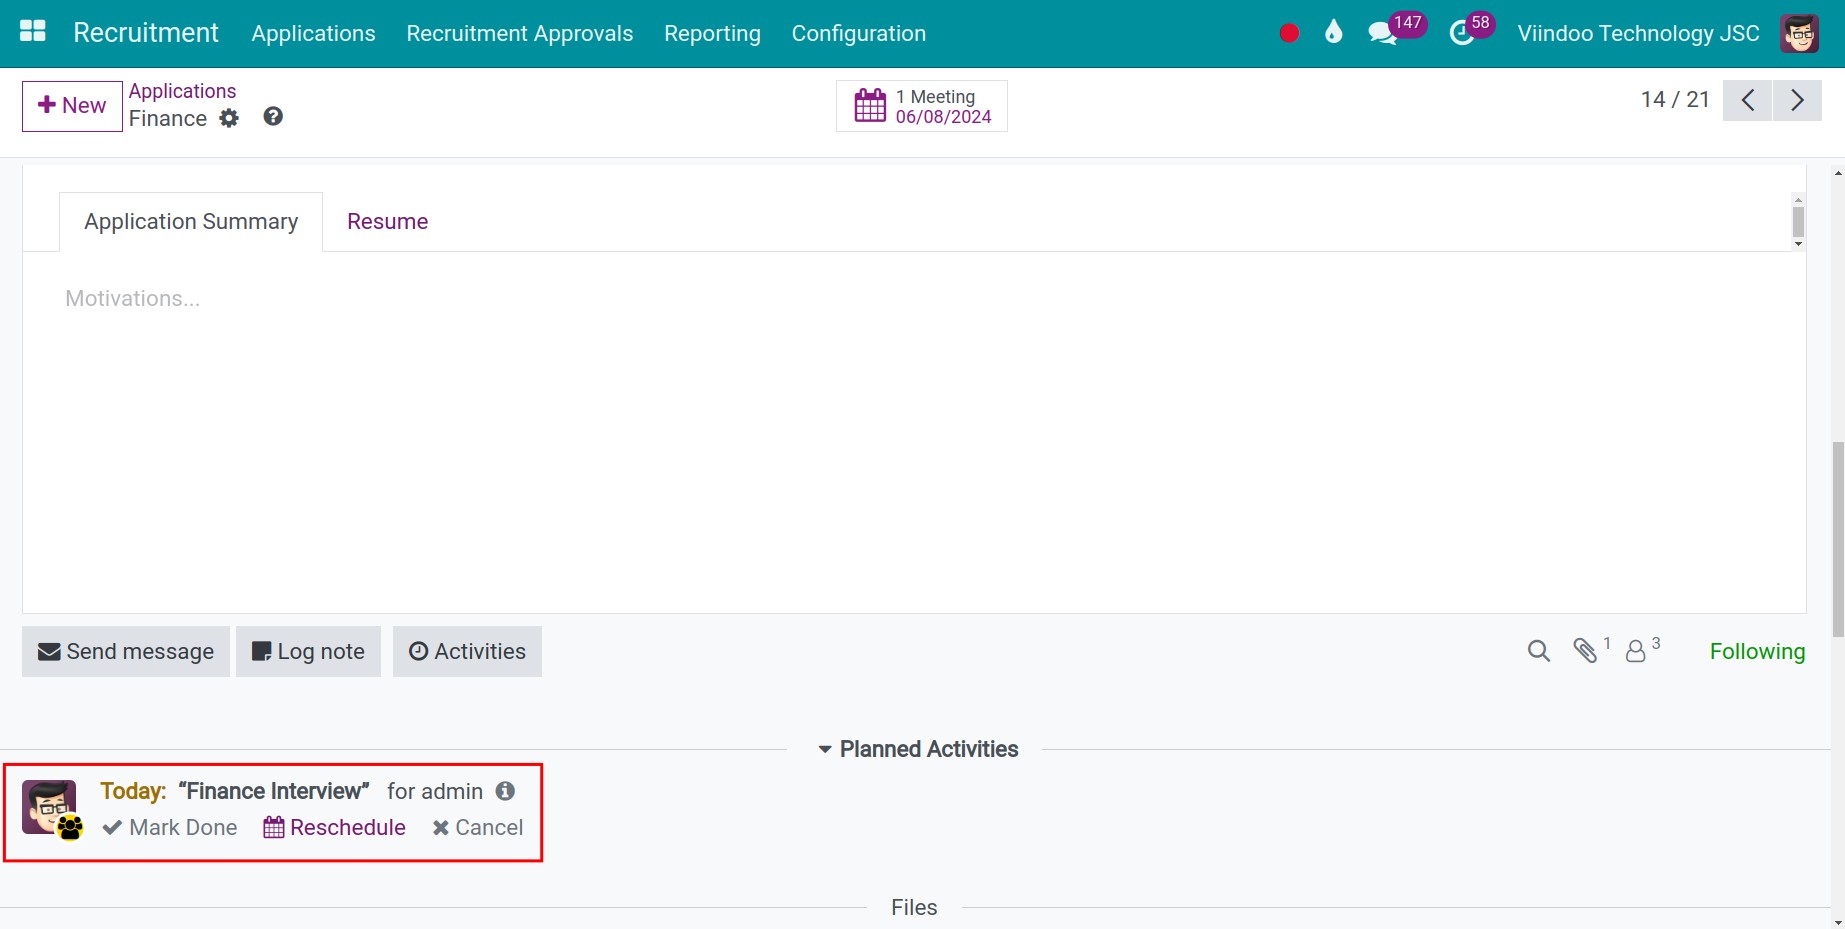1845x929 pixels.
Task: Go to the next application record
Action: tap(1796, 100)
